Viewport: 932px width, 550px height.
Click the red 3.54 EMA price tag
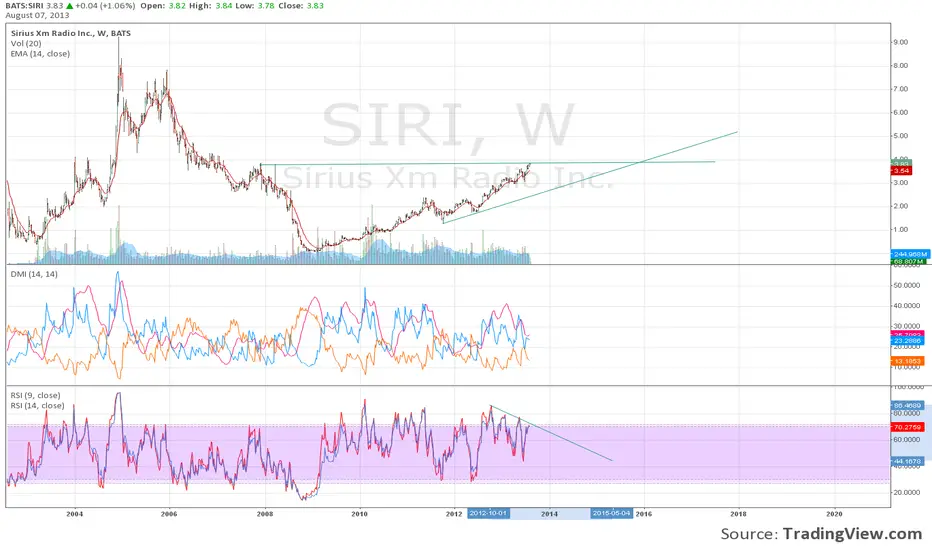(x=901, y=171)
